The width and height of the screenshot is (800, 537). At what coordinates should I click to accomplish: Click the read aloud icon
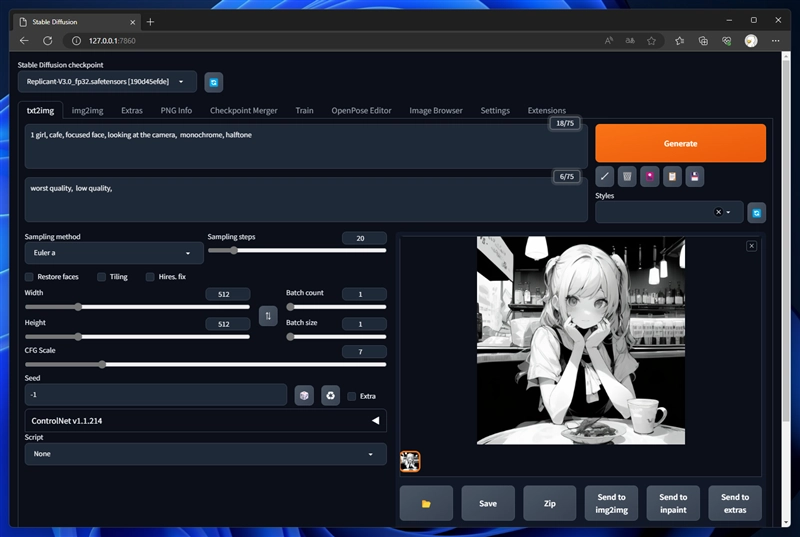(x=609, y=41)
